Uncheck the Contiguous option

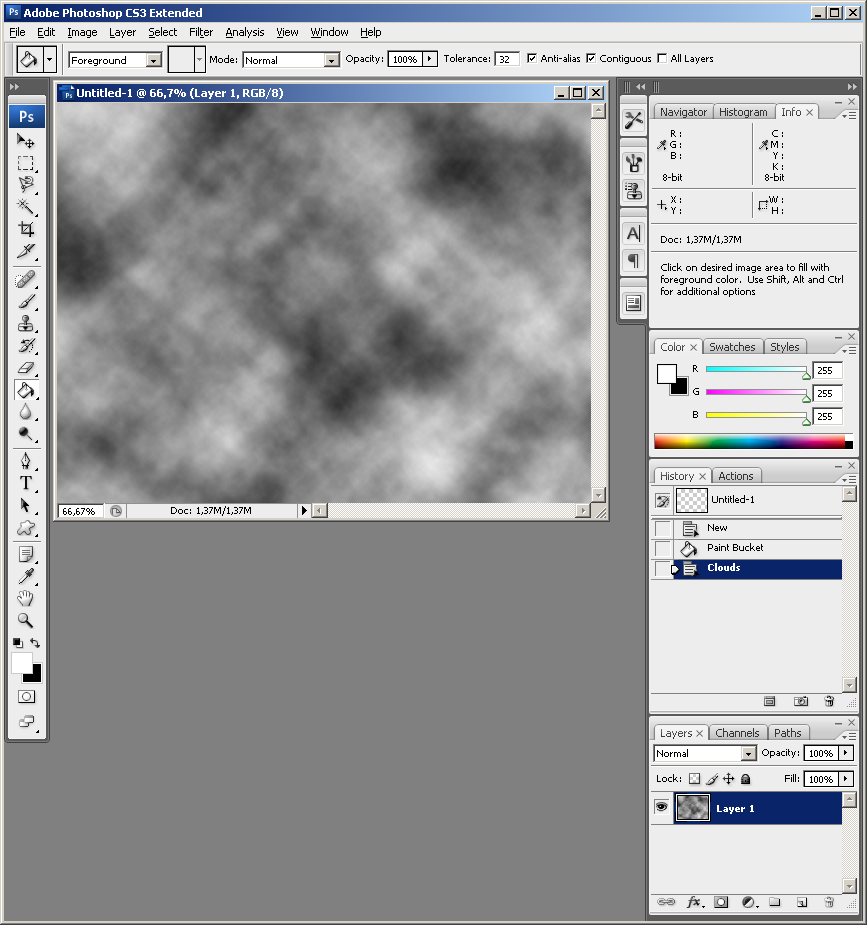pos(591,59)
